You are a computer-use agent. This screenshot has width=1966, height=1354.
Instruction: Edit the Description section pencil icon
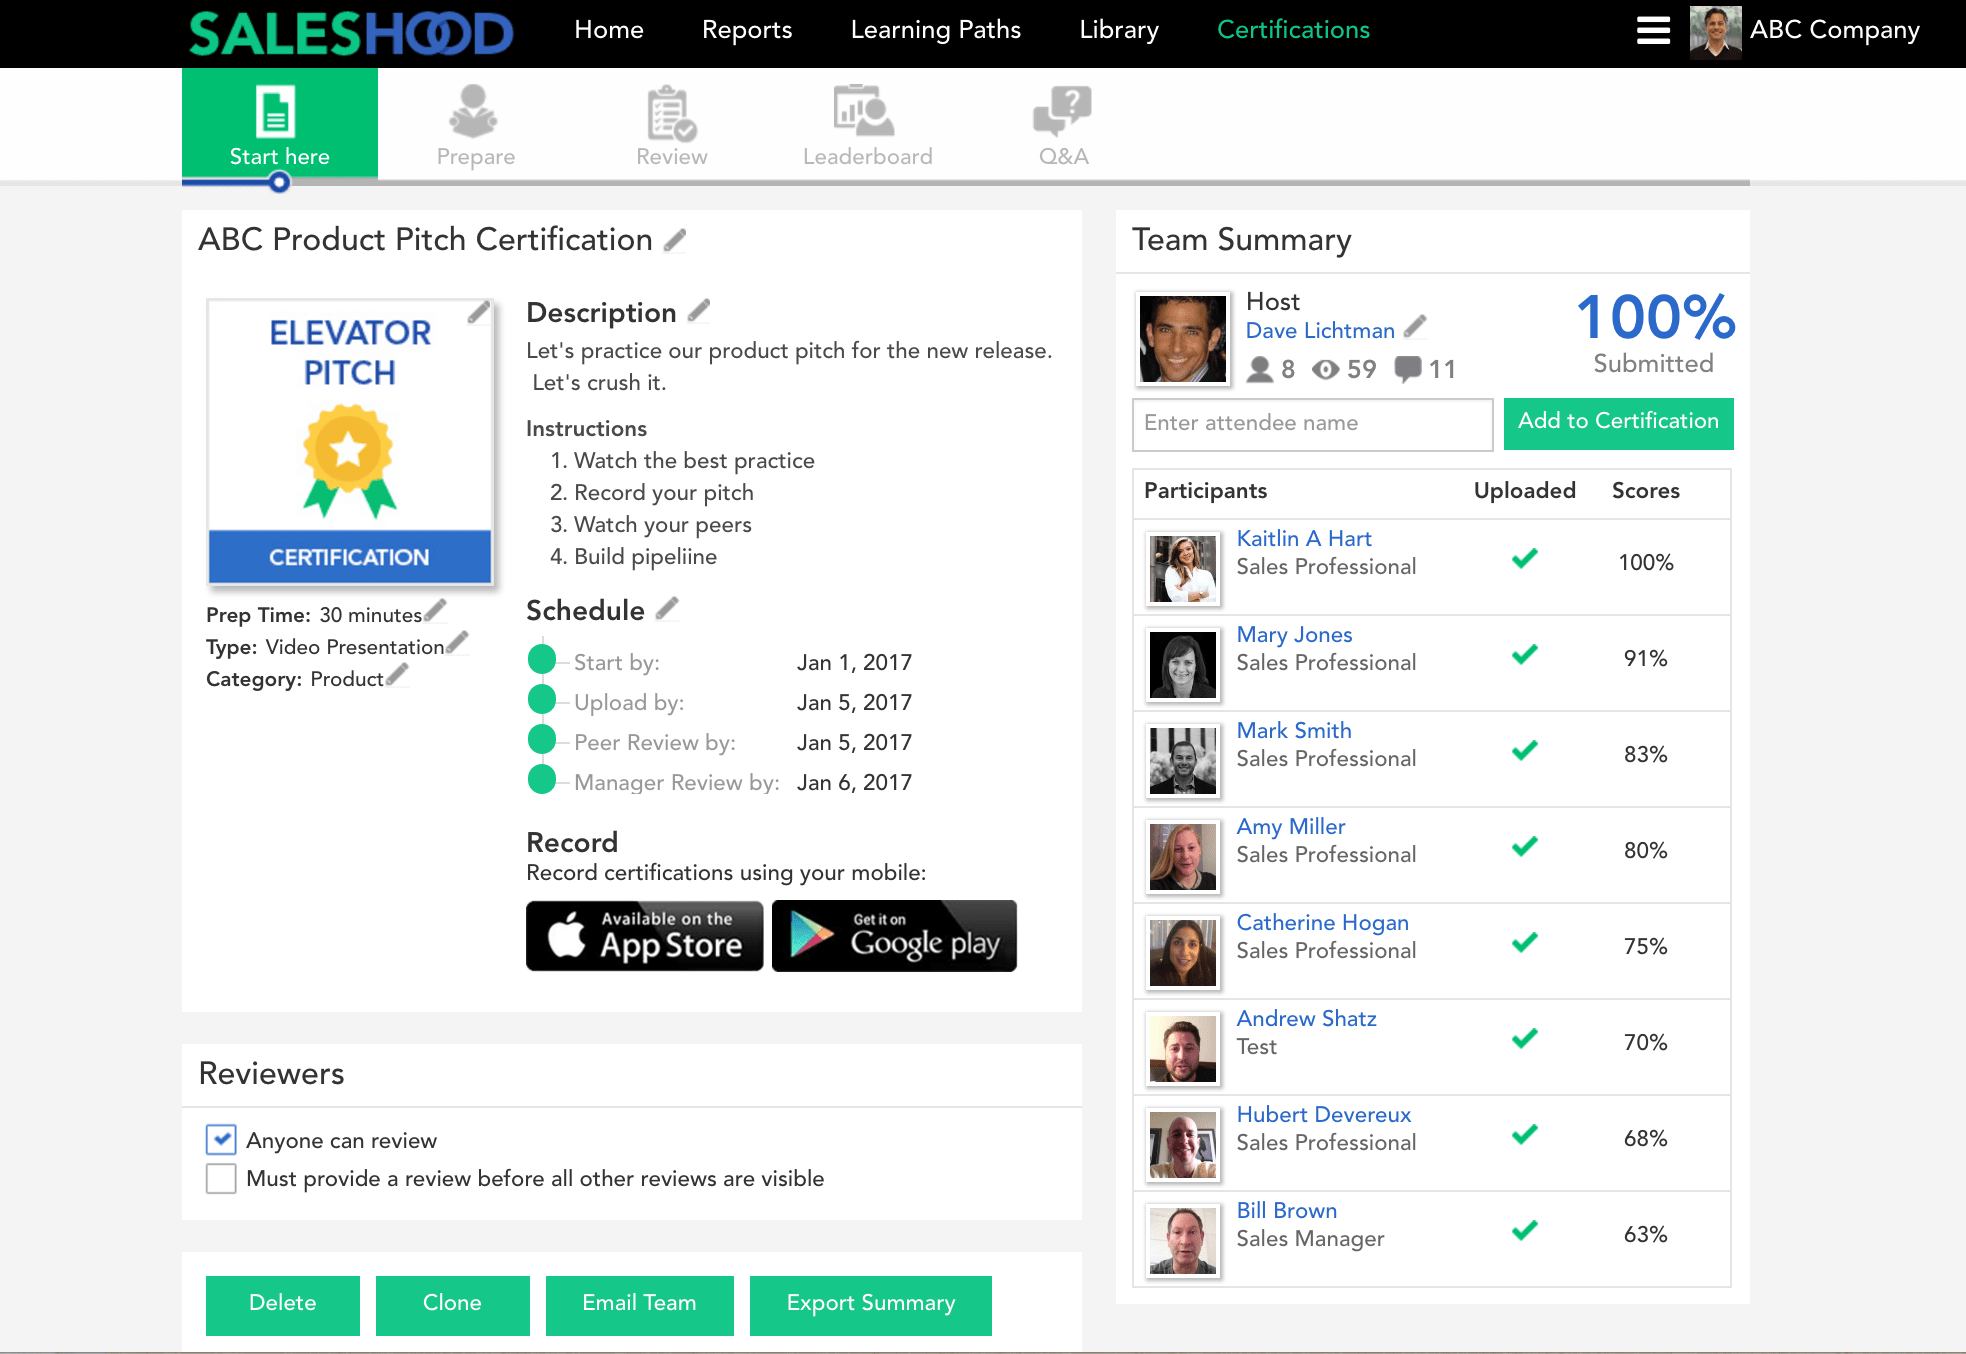(x=699, y=311)
